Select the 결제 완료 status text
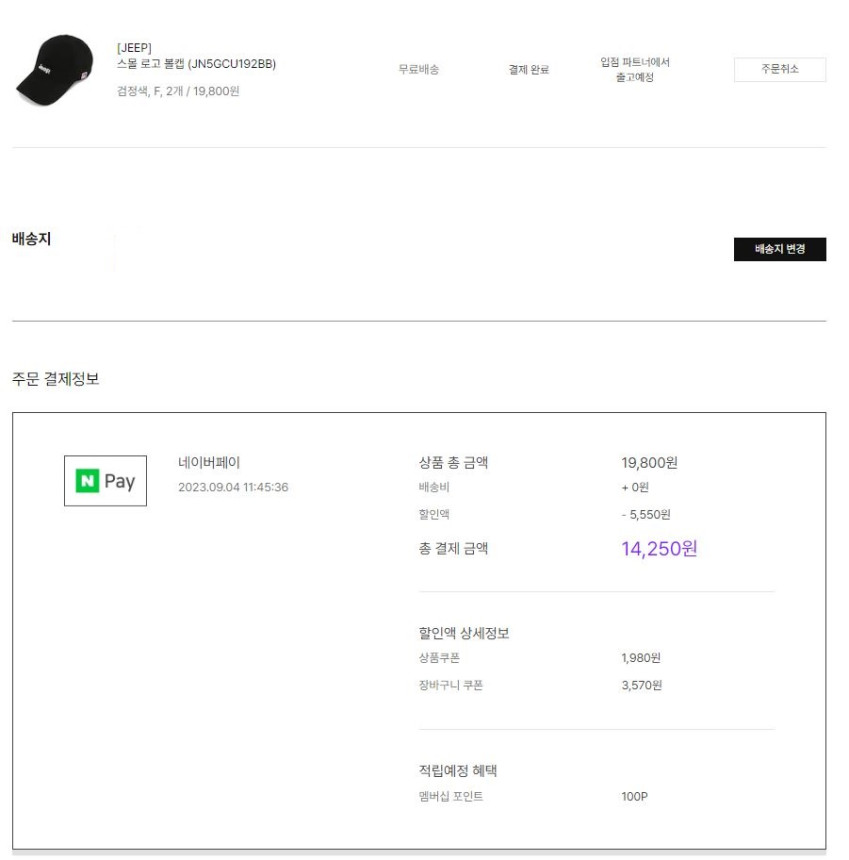849x860 pixels. pos(528,70)
